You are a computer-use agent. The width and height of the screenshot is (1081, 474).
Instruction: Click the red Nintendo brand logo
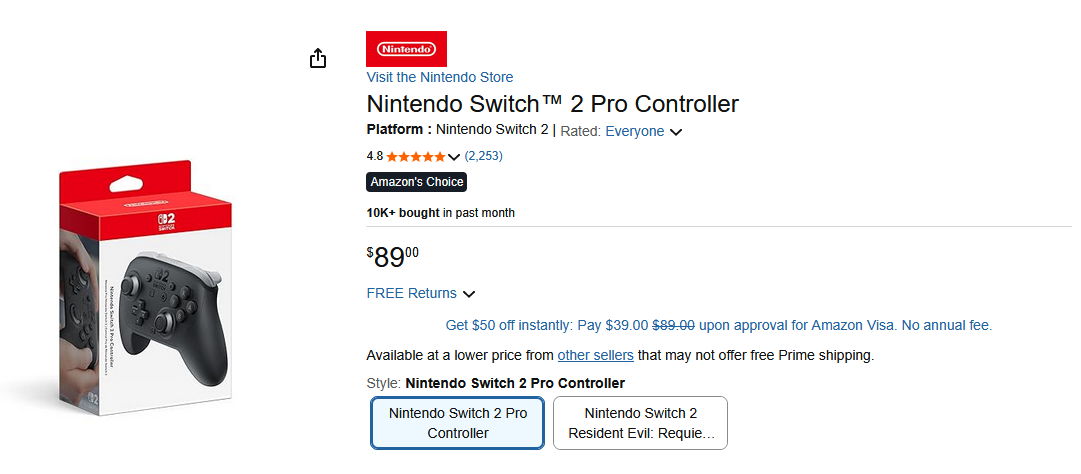click(x=406, y=49)
